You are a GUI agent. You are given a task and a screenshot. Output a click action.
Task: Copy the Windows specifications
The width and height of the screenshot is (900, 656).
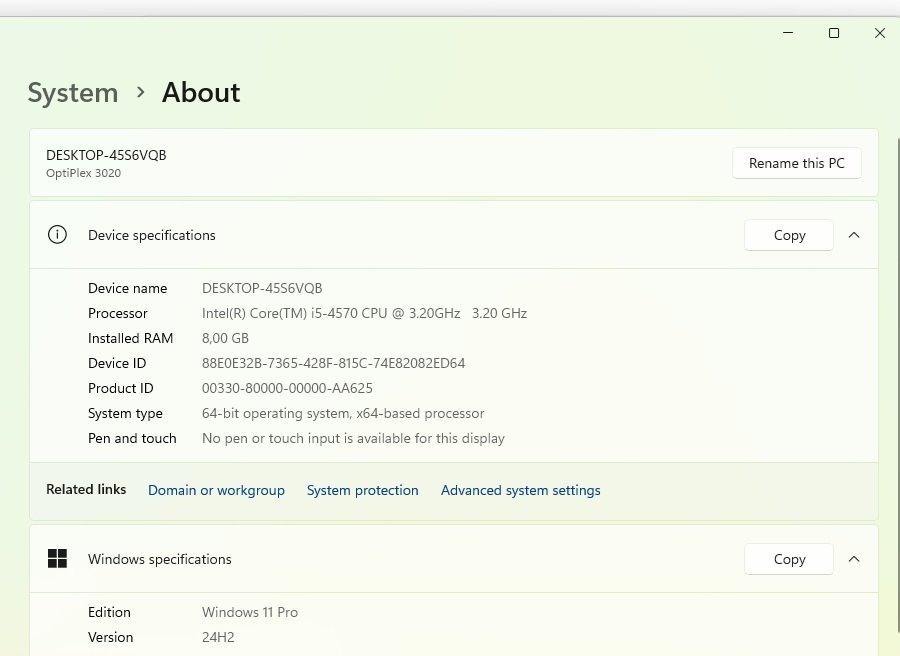pos(789,559)
